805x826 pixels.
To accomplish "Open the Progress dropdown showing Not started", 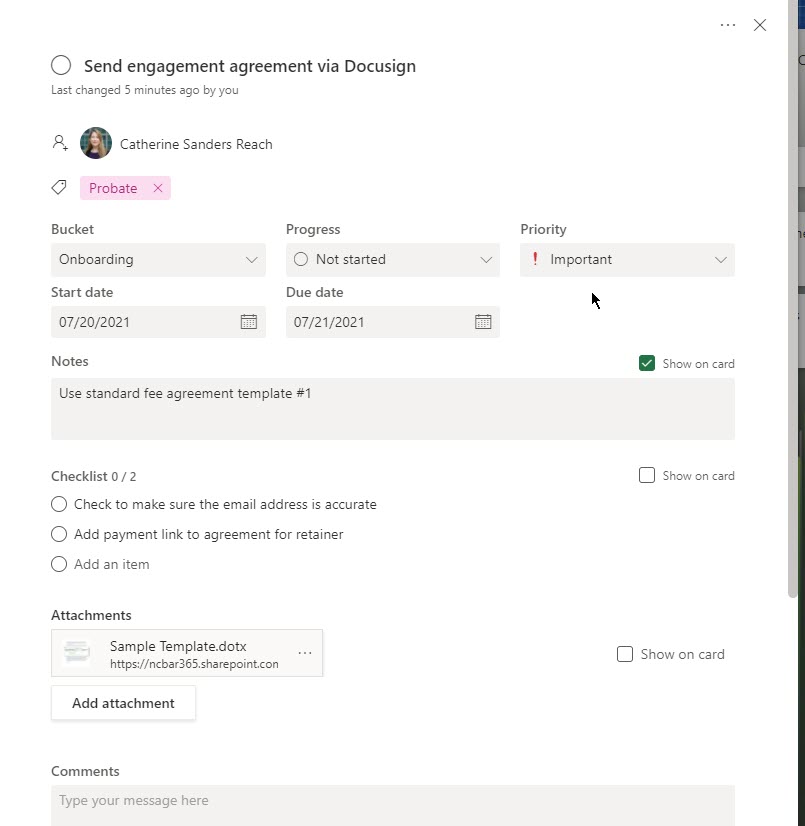I will 392,259.
